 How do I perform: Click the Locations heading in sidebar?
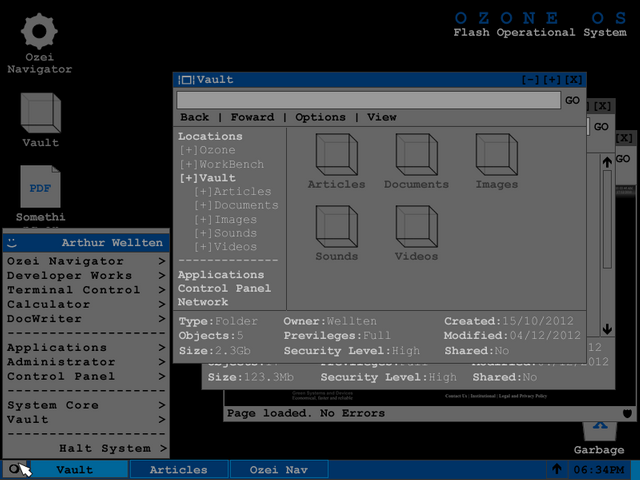coord(210,136)
